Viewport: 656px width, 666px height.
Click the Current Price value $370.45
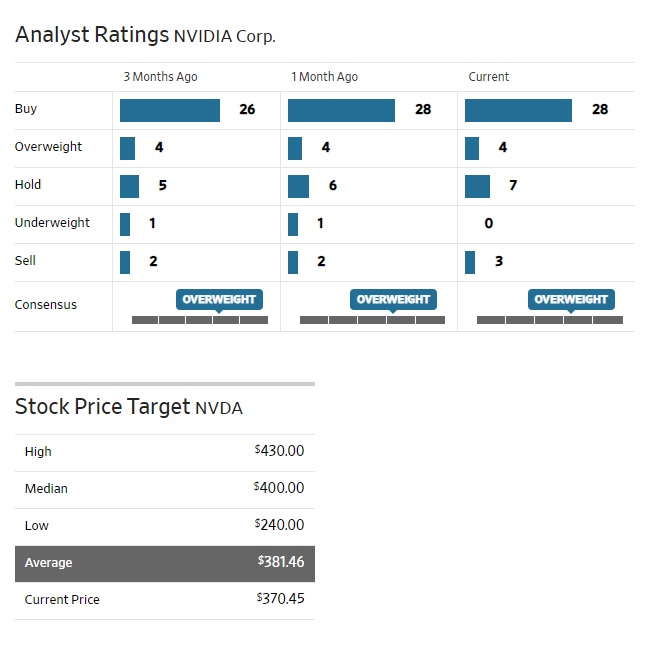click(x=280, y=600)
